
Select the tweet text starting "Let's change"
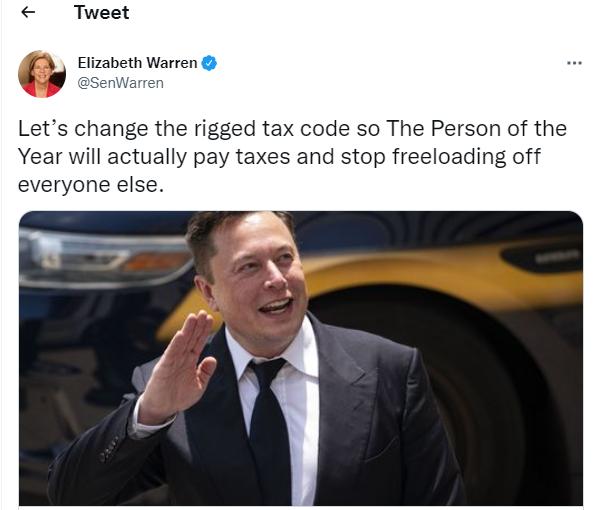292,156
